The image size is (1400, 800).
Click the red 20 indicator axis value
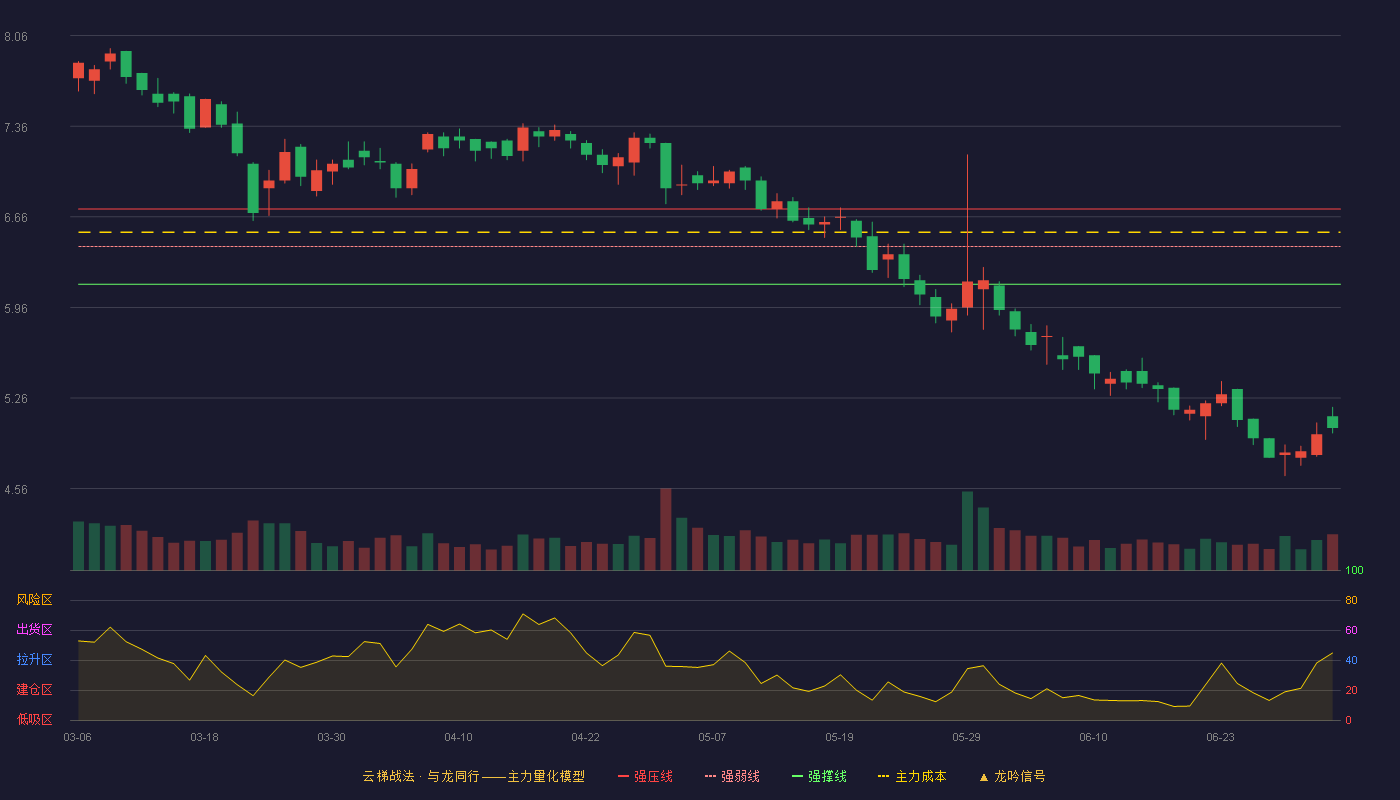tap(1351, 690)
